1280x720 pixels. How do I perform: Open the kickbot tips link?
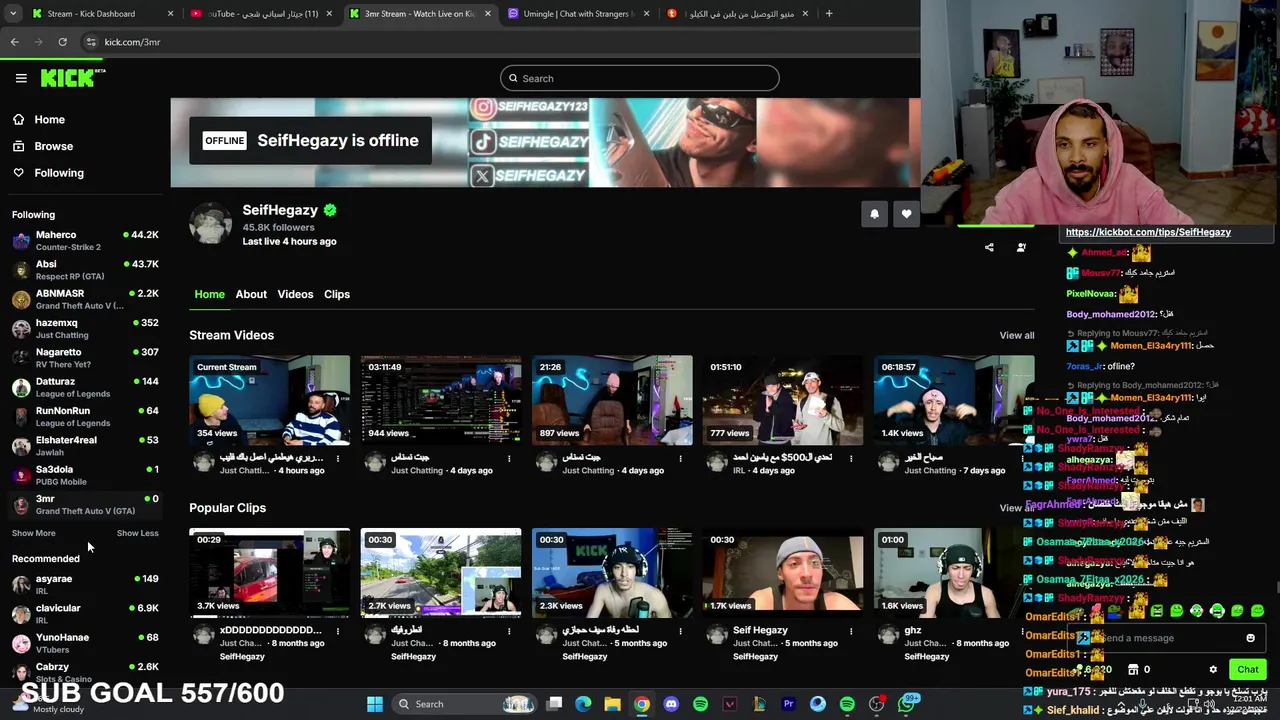pos(1148,232)
